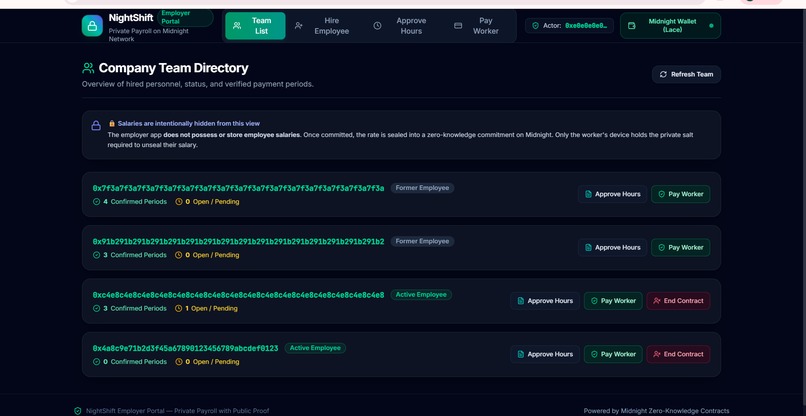Viewport: 806px width, 416px height.
Task: Open the Midnight Wallet (Lace) button
Action: tap(670, 26)
